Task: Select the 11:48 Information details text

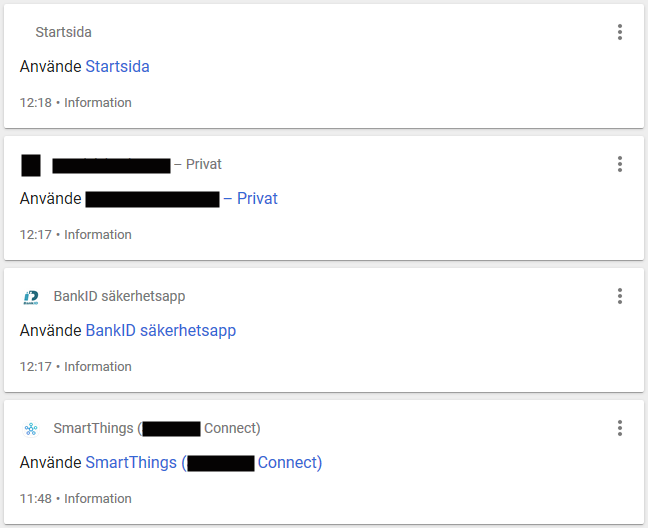Action: point(76,499)
